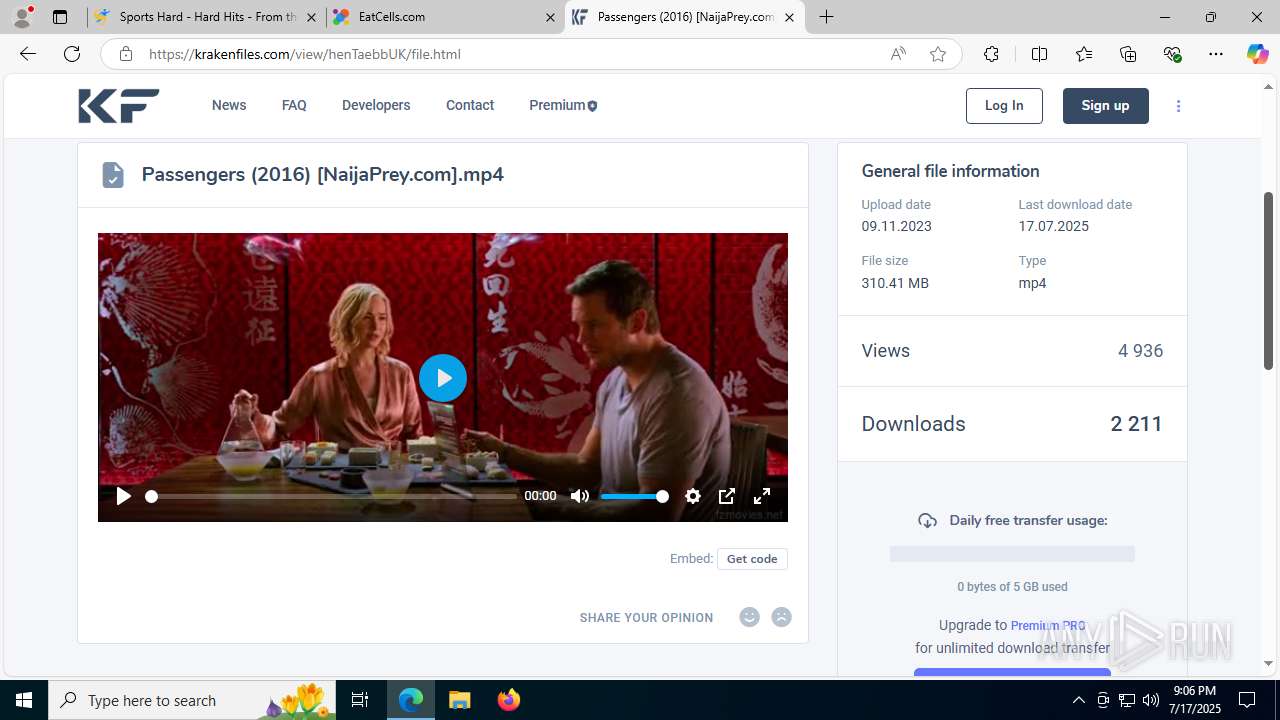This screenshot has height=720, width=1280.
Task: Toggle fullscreen video mode
Action: point(762,496)
